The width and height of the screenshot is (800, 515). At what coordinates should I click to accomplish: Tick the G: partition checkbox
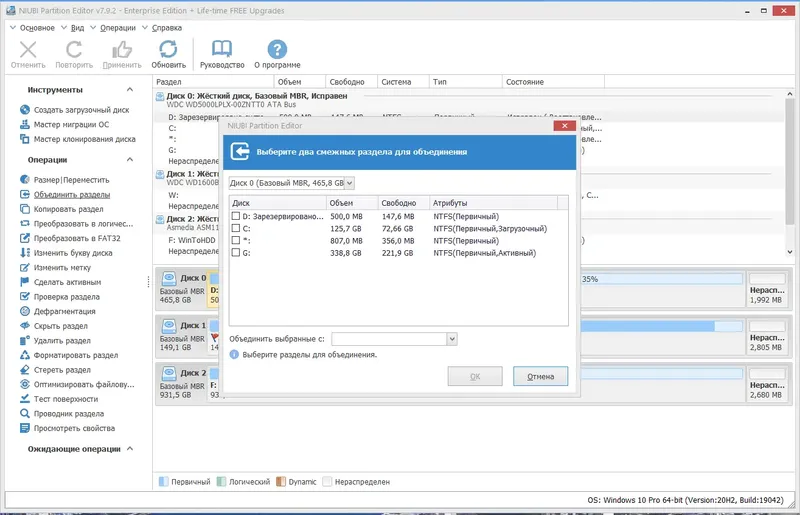click(x=236, y=252)
